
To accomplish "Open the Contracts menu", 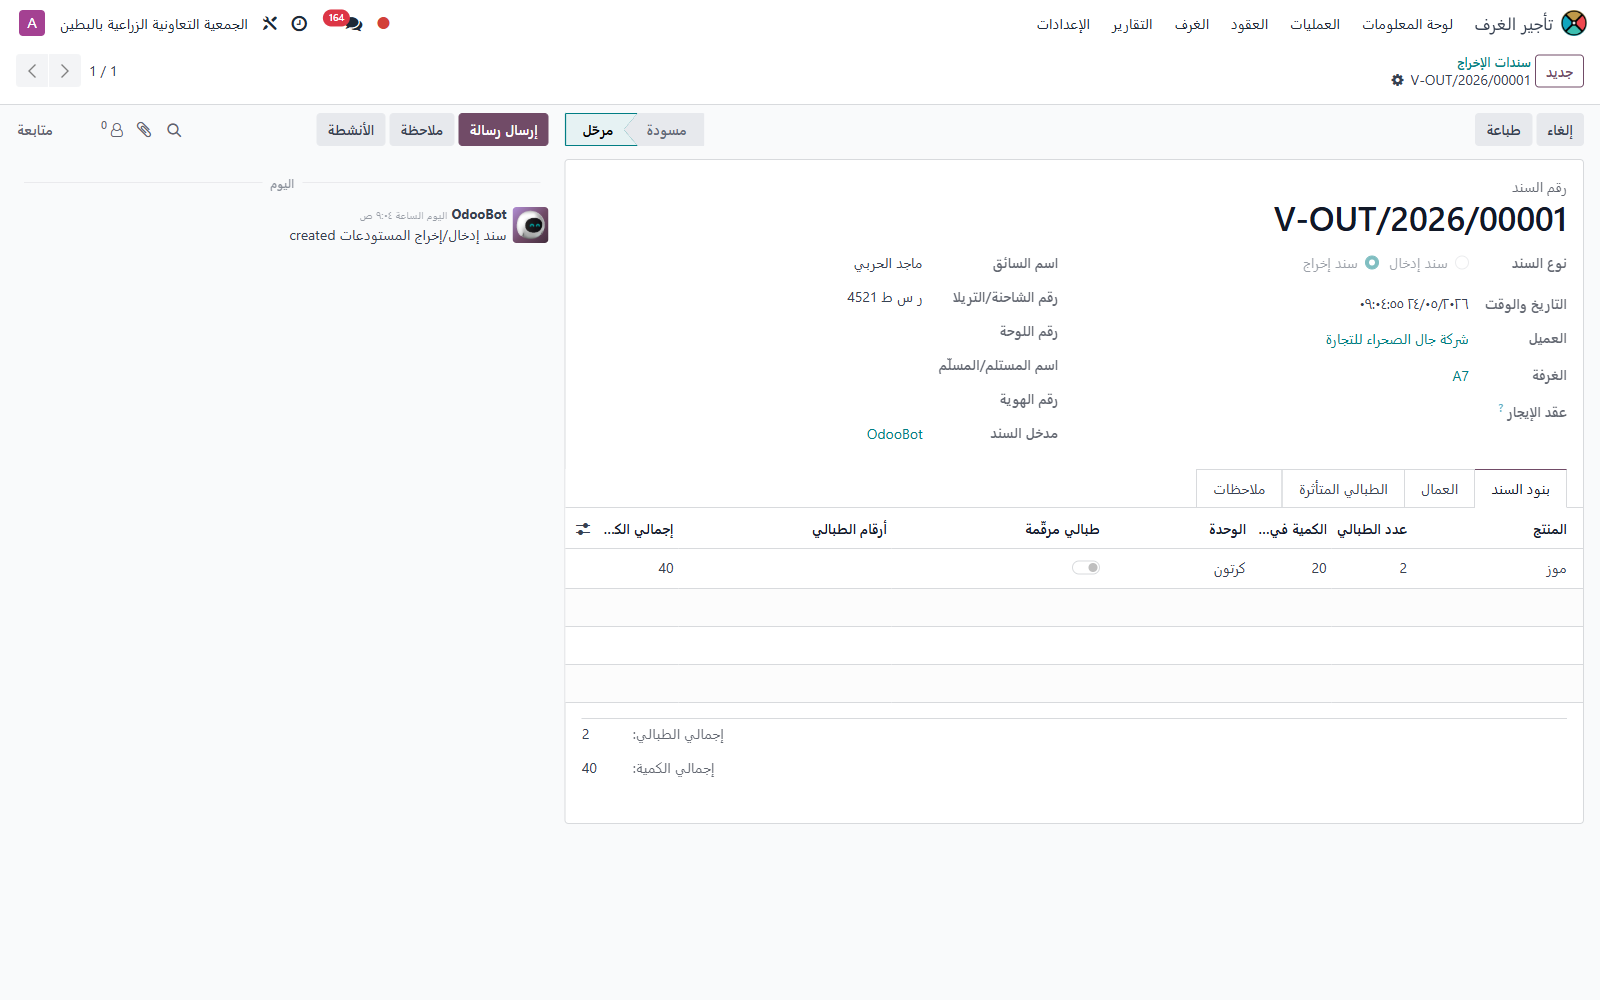I will (x=1249, y=24).
